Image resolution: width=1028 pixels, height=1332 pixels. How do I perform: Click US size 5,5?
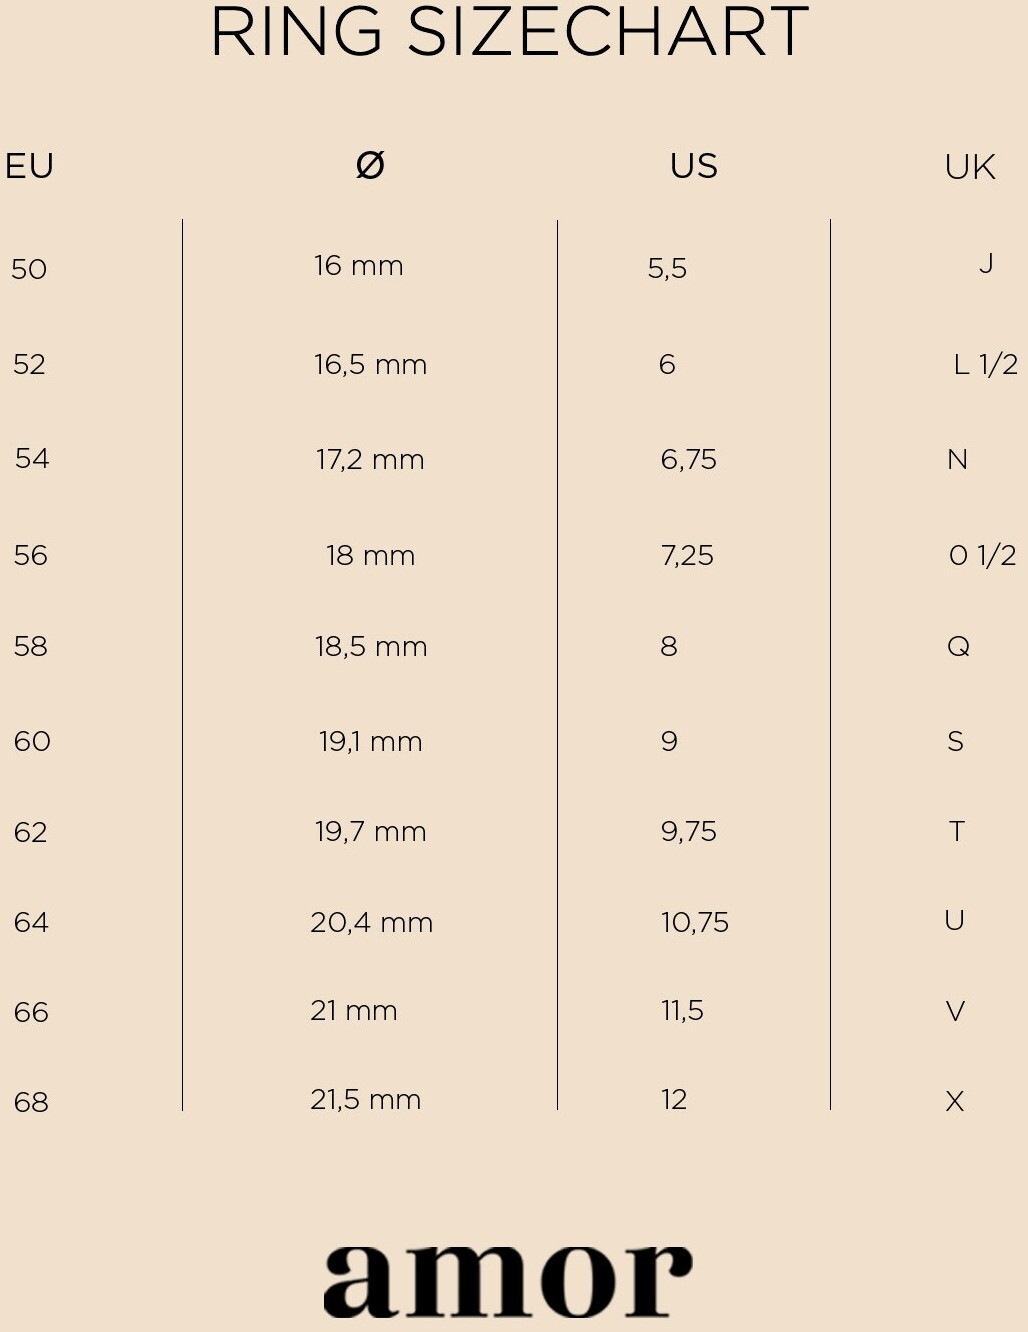click(x=667, y=268)
